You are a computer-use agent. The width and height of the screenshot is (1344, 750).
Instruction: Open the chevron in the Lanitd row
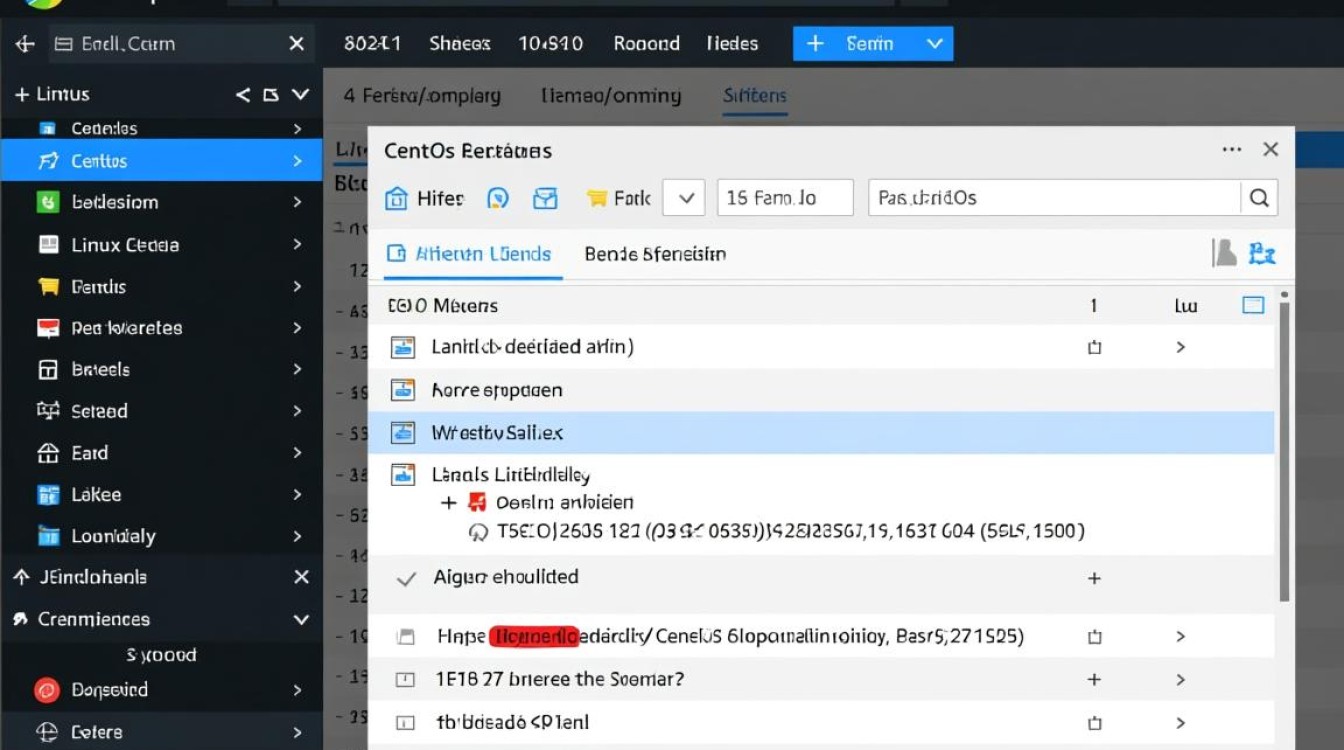pos(1181,347)
